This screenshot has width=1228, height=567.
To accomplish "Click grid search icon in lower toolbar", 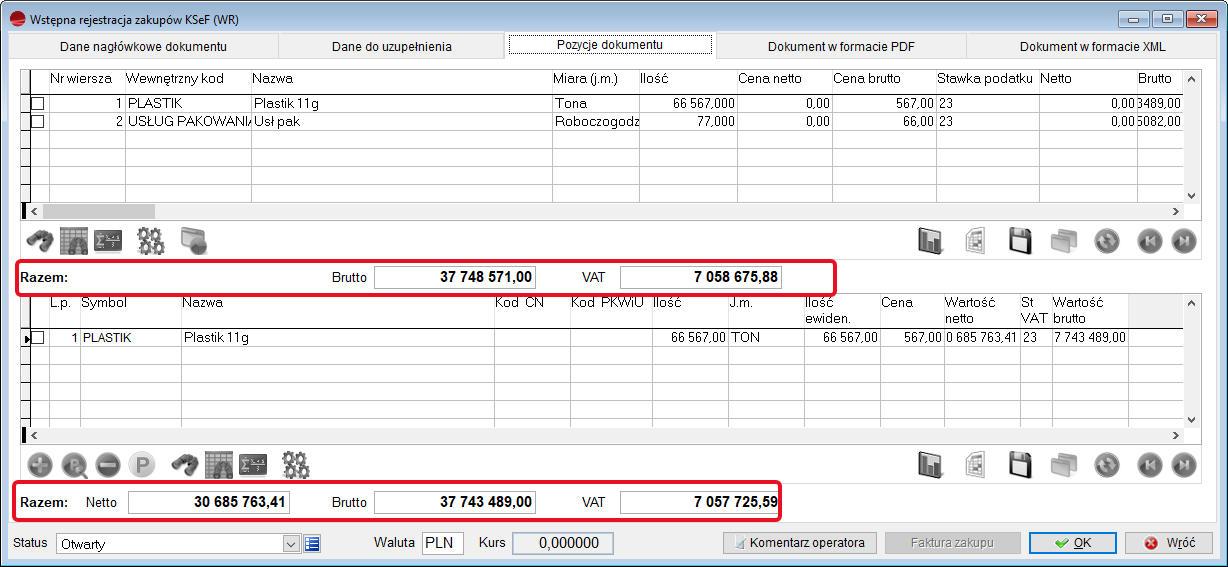I will 219,464.
